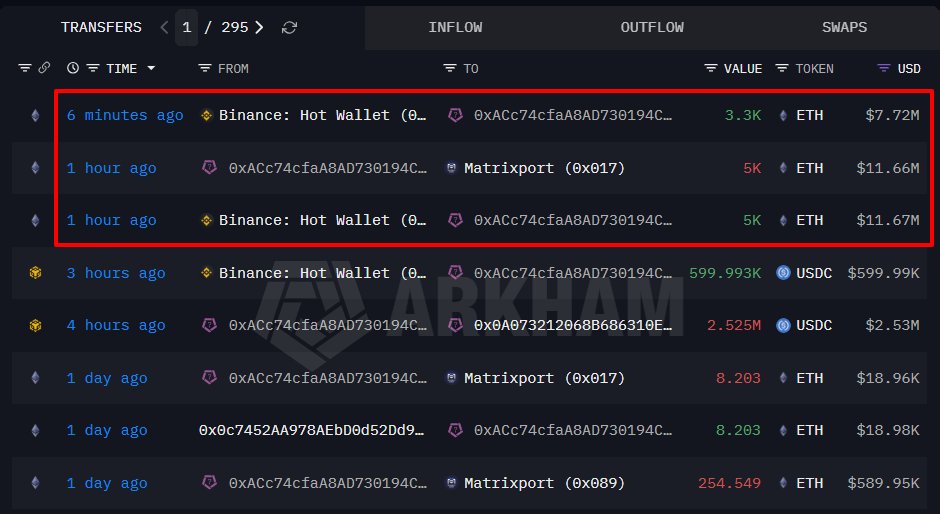Go to previous transfers page arrow
The height and width of the screenshot is (514, 940).
tap(164, 28)
